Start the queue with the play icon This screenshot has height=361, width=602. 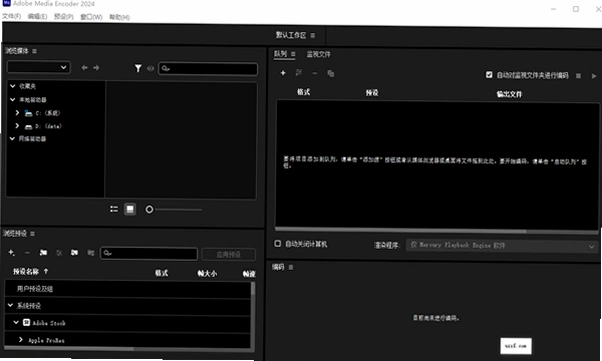coord(594,76)
